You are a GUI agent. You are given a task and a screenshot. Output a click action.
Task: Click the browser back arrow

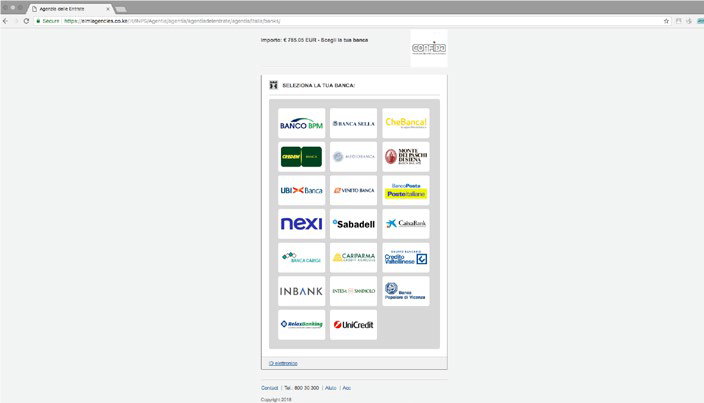click(5, 21)
